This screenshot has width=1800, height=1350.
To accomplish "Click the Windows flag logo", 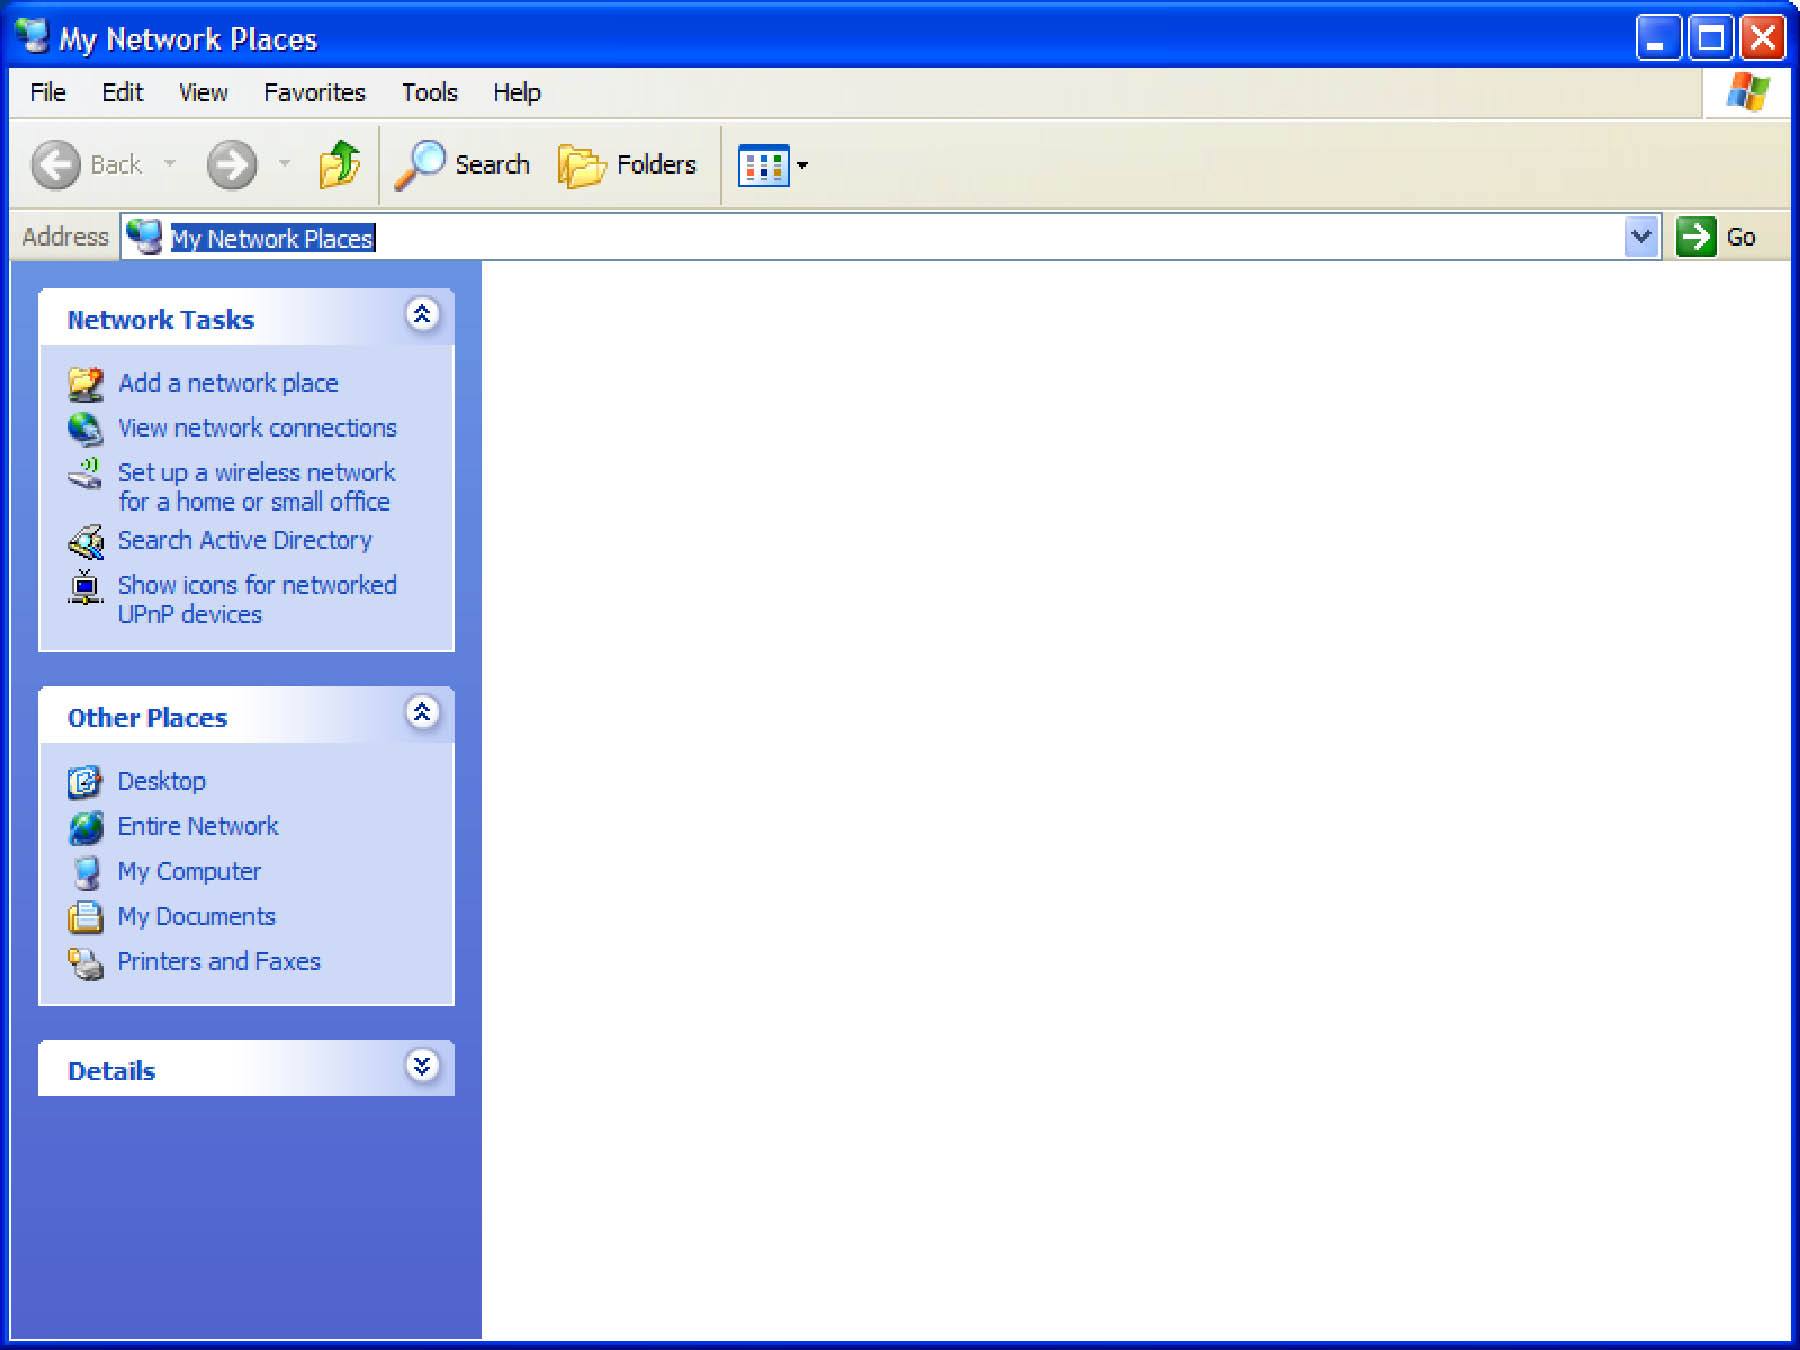I will tap(1747, 92).
